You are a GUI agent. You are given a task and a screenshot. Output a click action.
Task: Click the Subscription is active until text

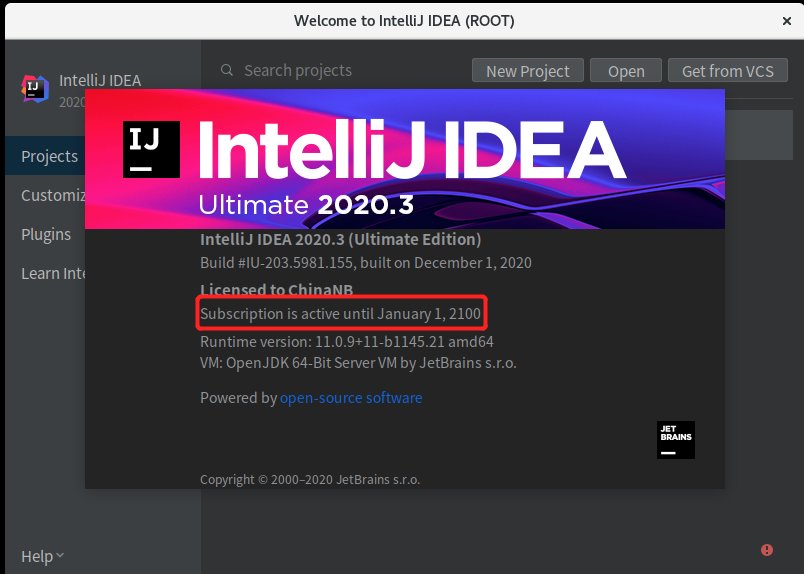click(x=340, y=313)
